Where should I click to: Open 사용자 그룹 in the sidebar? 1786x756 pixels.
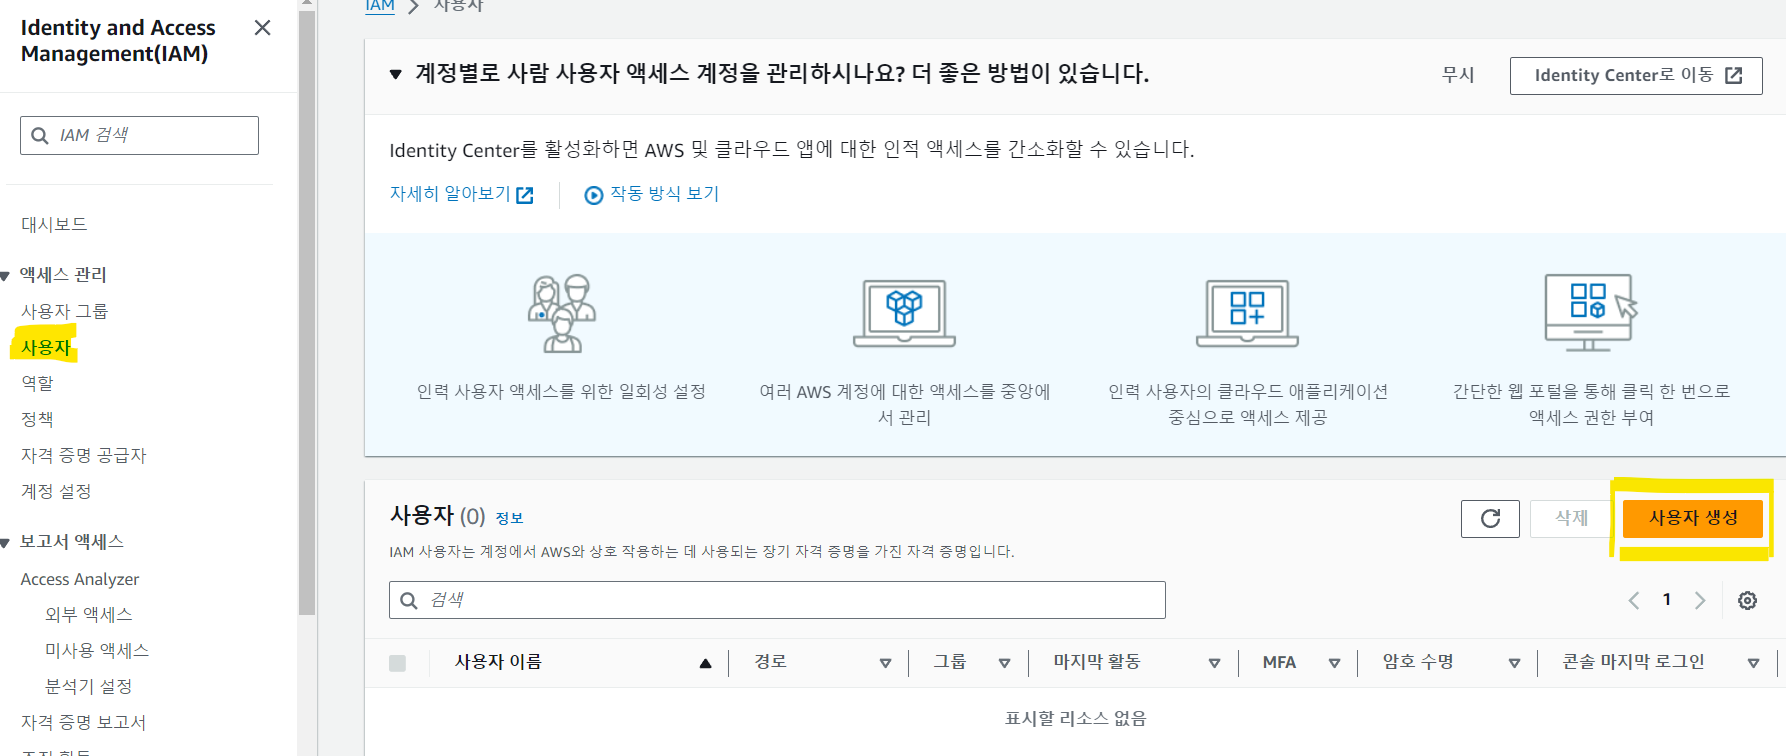(x=64, y=311)
